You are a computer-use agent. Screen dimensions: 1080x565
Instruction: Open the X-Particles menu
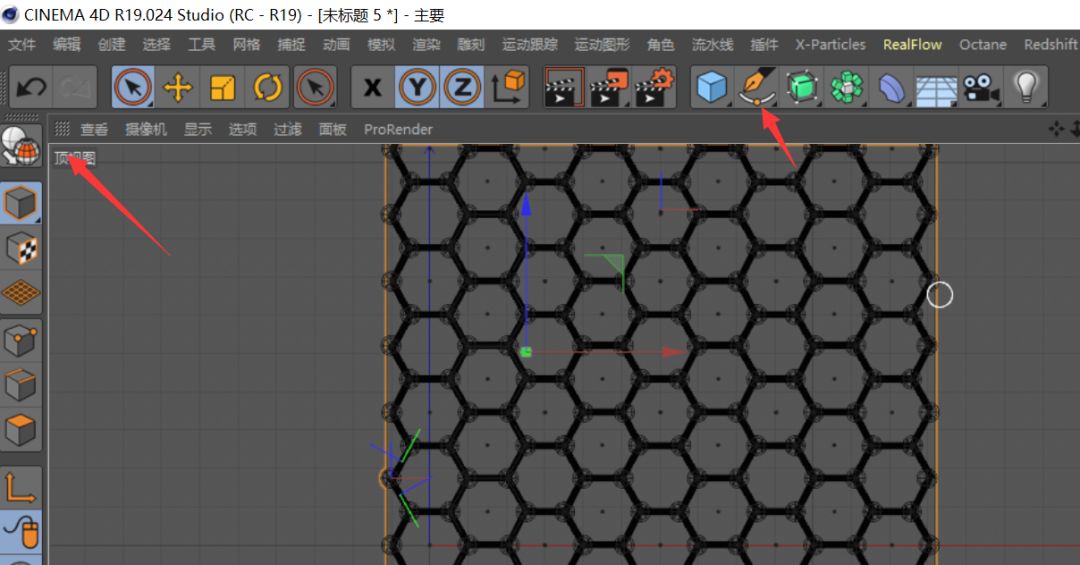(x=830, y=45)
